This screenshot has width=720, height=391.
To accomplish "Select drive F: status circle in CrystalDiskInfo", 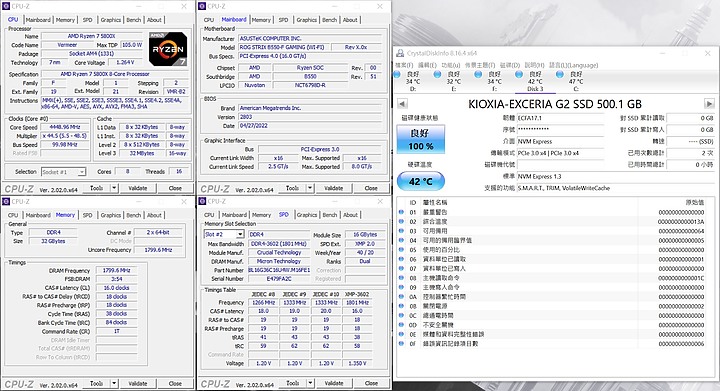I will pos(478,74).
